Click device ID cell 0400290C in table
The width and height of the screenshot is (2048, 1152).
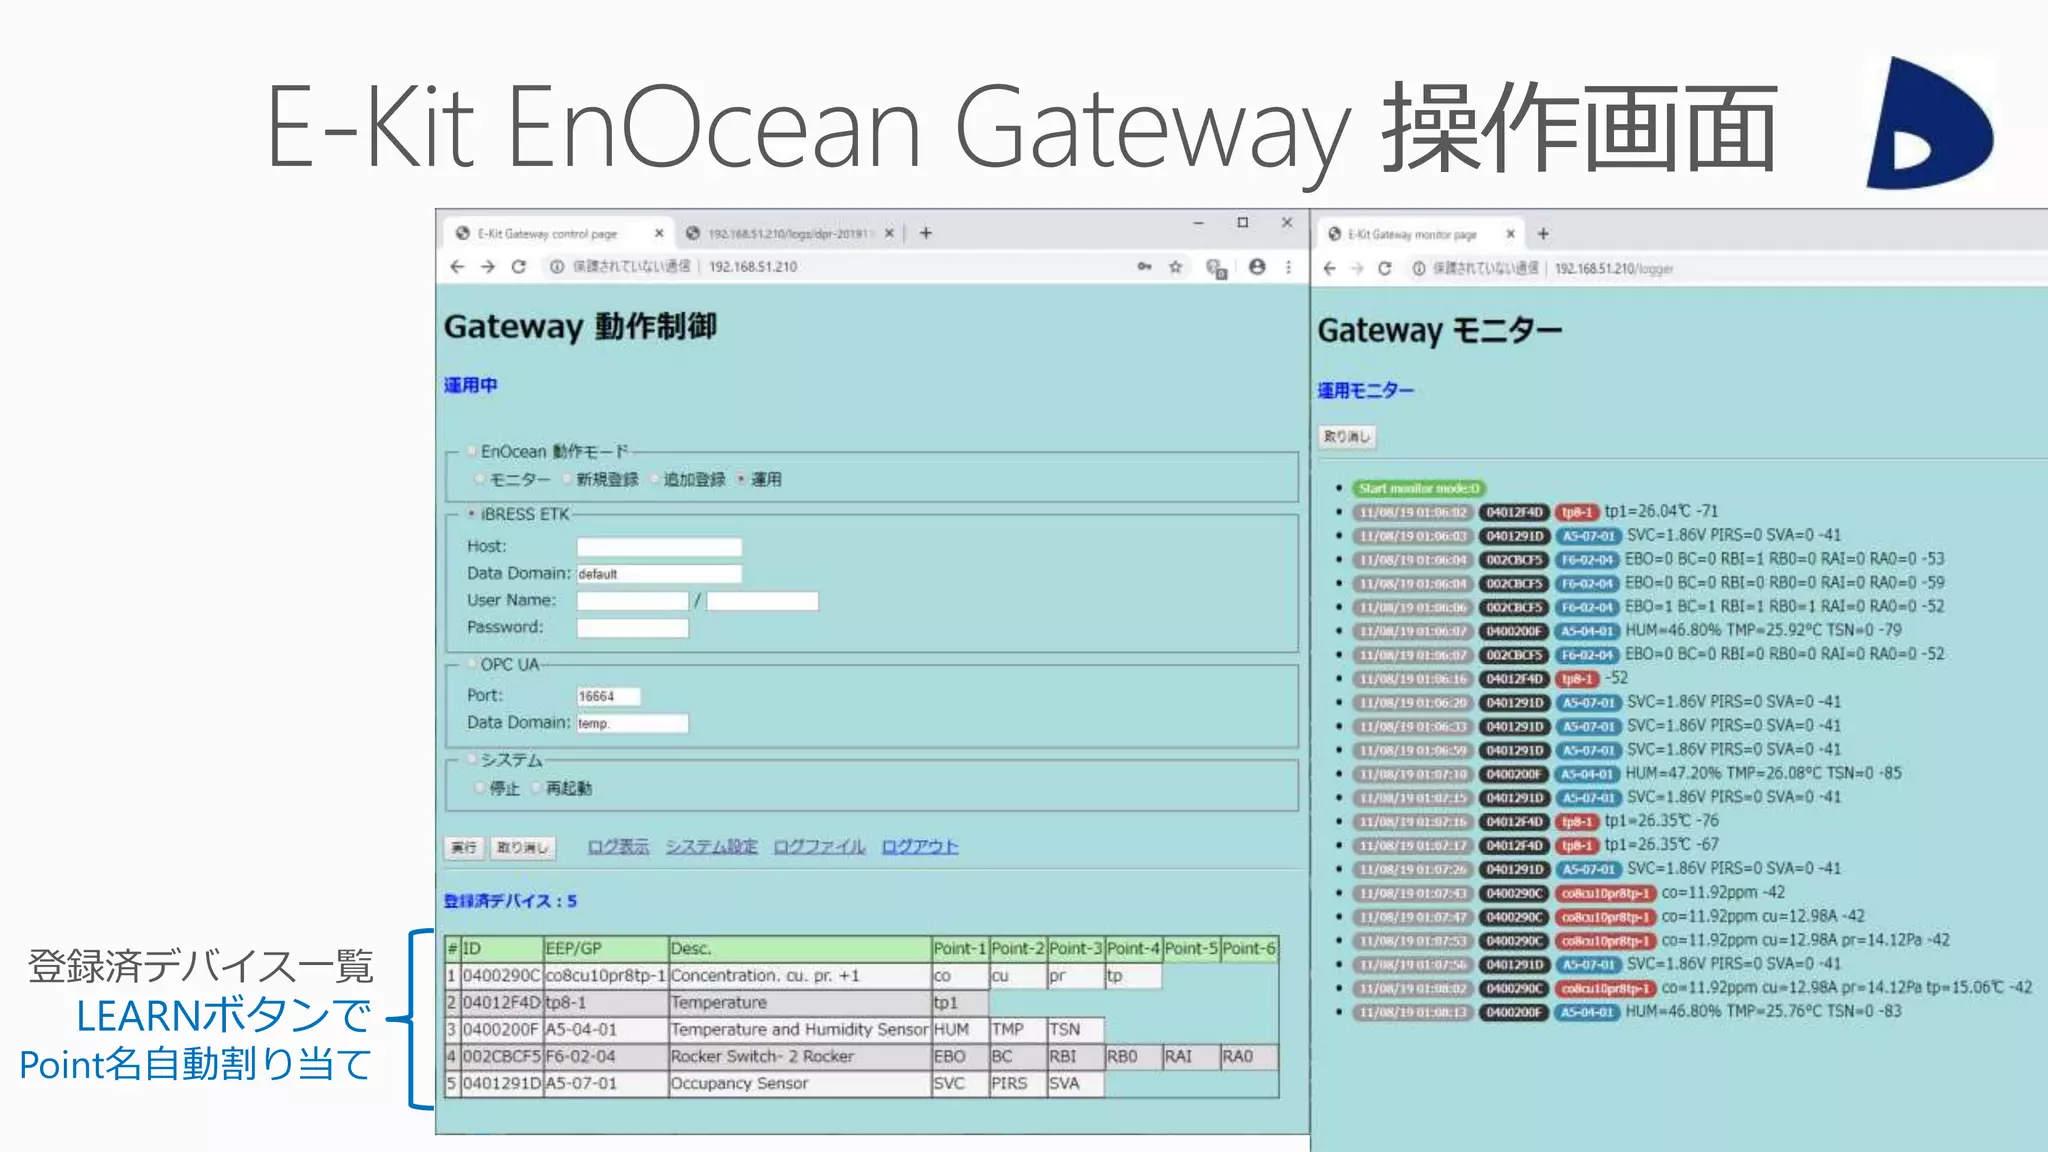tap(501, 975)
